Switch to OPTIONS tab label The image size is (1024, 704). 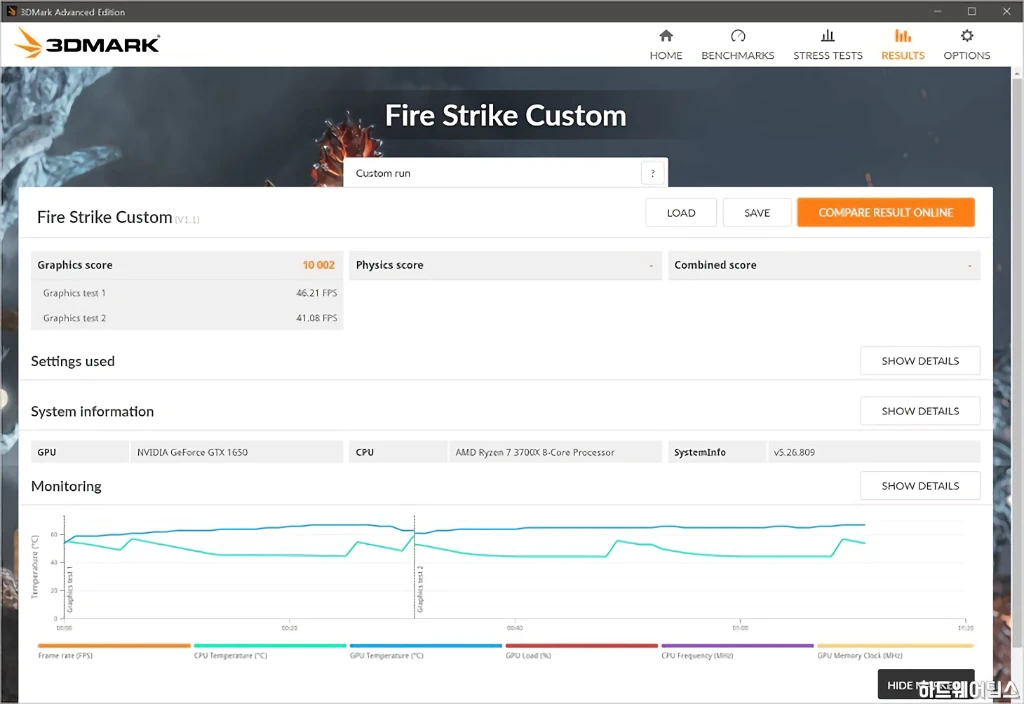pos(967,56)
